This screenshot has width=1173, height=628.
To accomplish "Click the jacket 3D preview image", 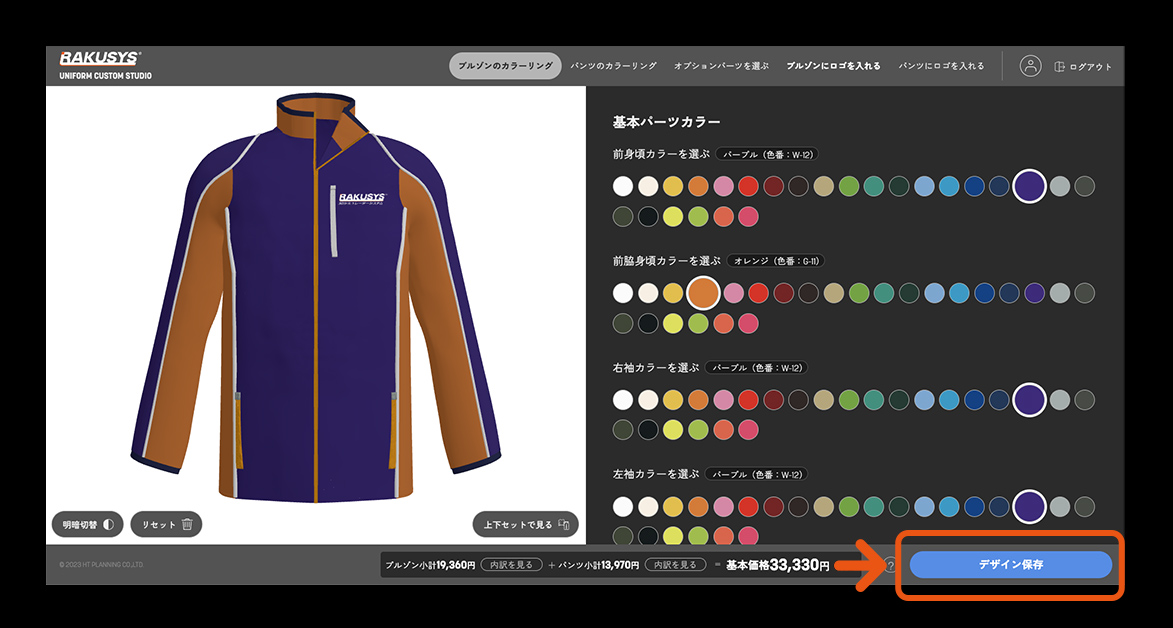I will point(315,300).
